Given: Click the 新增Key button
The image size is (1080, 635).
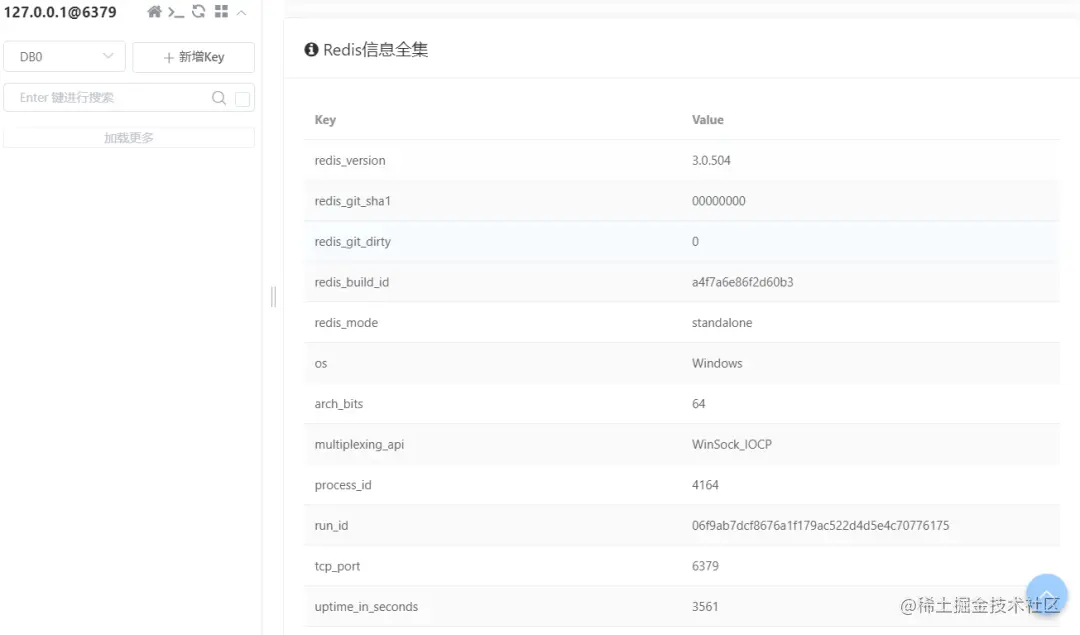Looking at the screenshot, I should [194, 56].
